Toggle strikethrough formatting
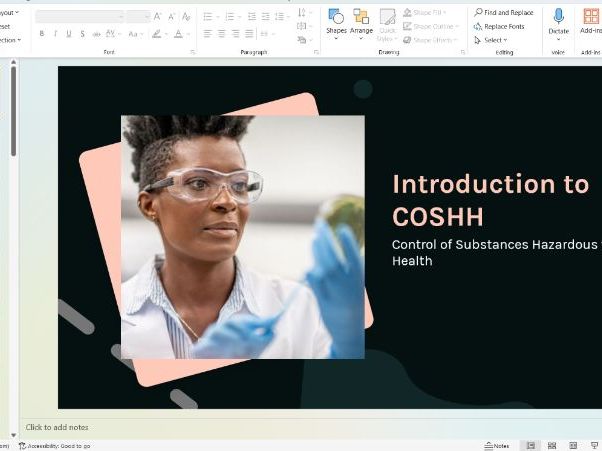The image size is (602, 451). click(x=96, y=34)
